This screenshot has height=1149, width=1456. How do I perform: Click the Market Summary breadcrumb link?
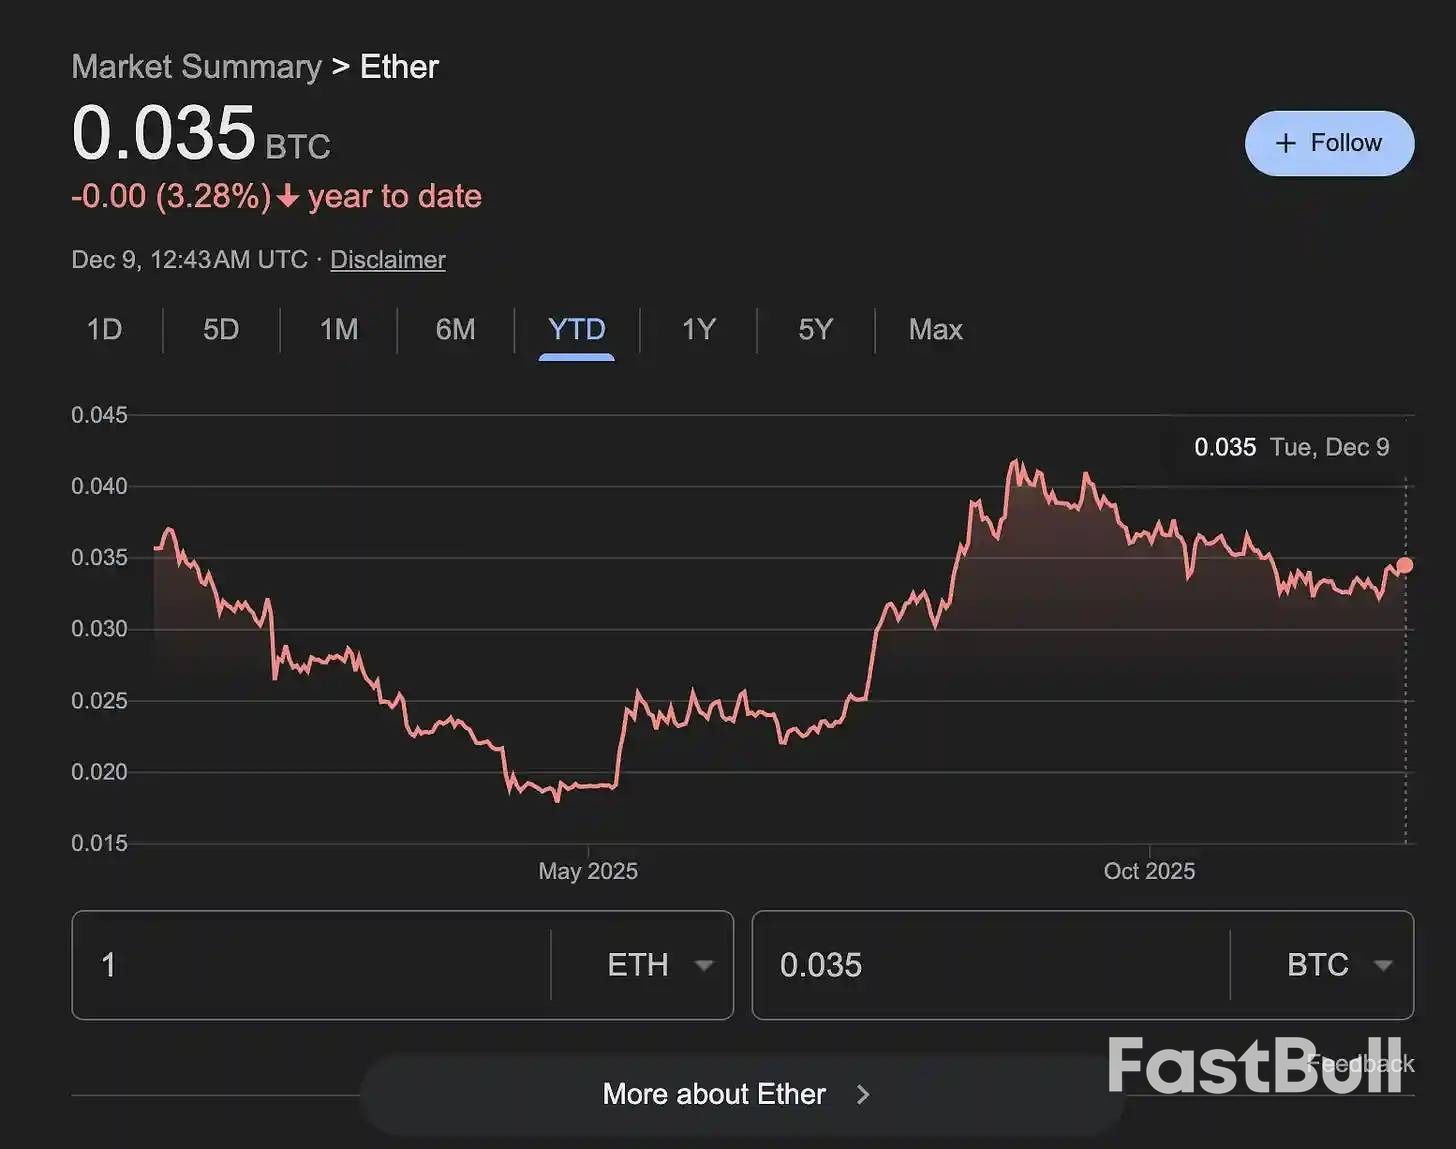pyautogui.click(x=196, y=67)
